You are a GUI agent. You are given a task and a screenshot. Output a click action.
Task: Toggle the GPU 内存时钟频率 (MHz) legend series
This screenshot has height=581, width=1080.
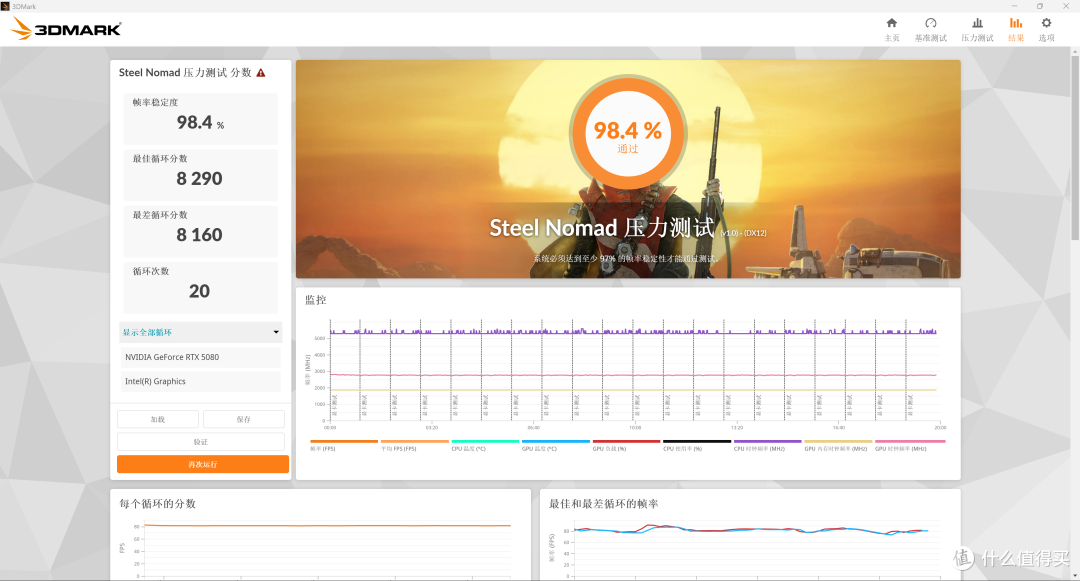(838, 445)
